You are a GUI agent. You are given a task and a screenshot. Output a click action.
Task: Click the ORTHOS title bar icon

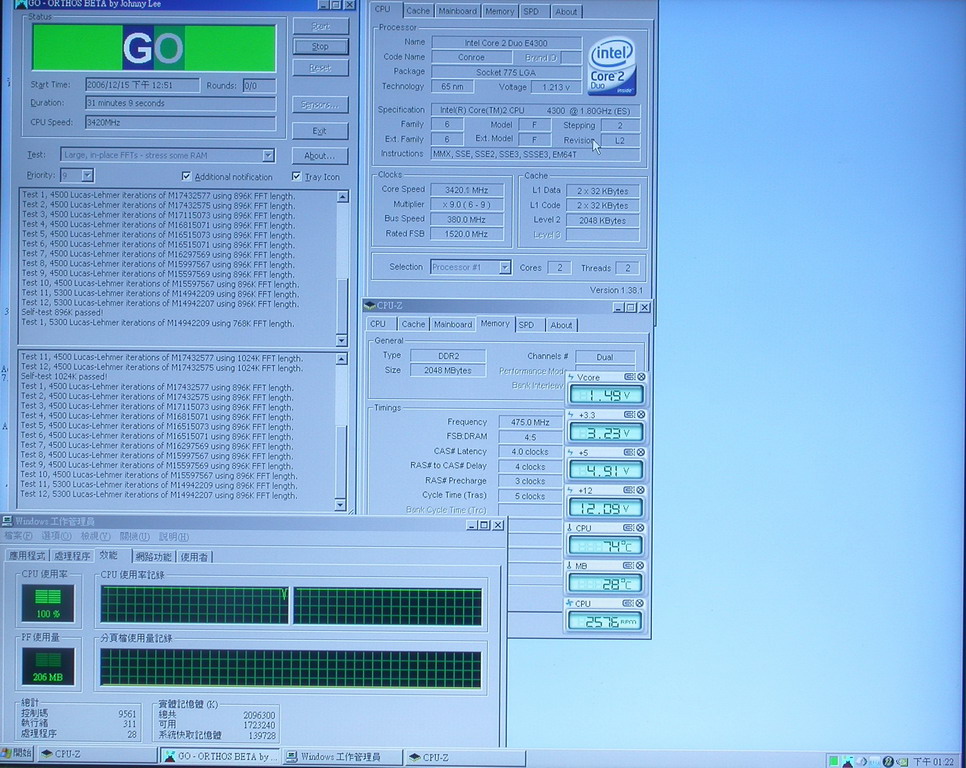pyautogui.click(x=20, y=4)
